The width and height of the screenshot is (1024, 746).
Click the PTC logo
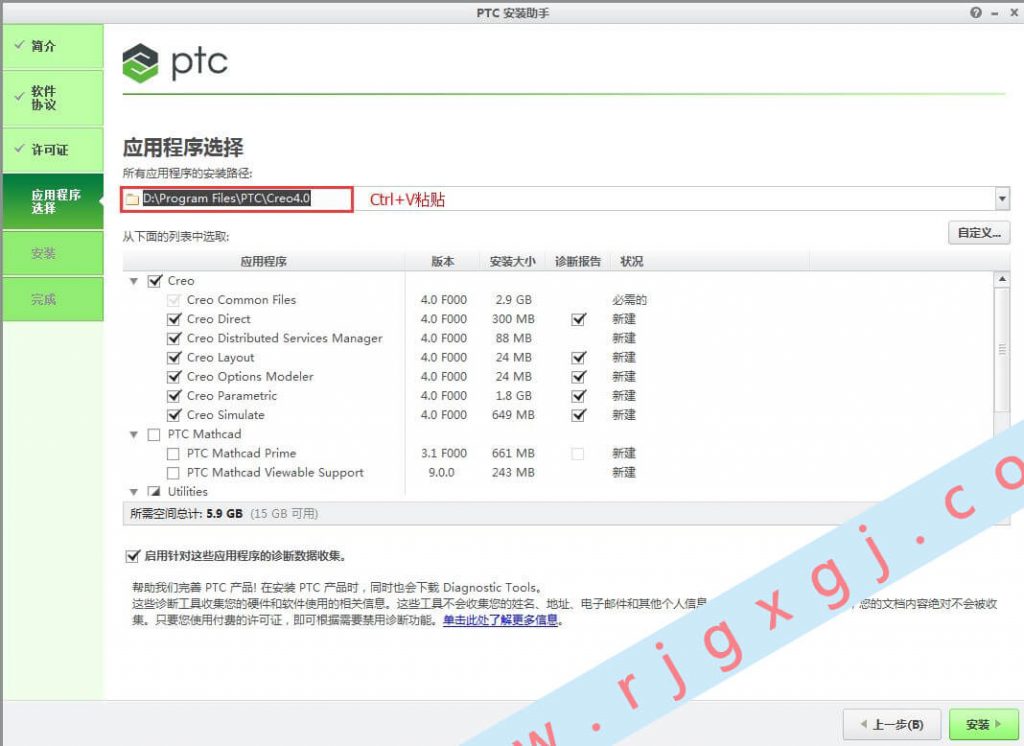tap(175, 63)
